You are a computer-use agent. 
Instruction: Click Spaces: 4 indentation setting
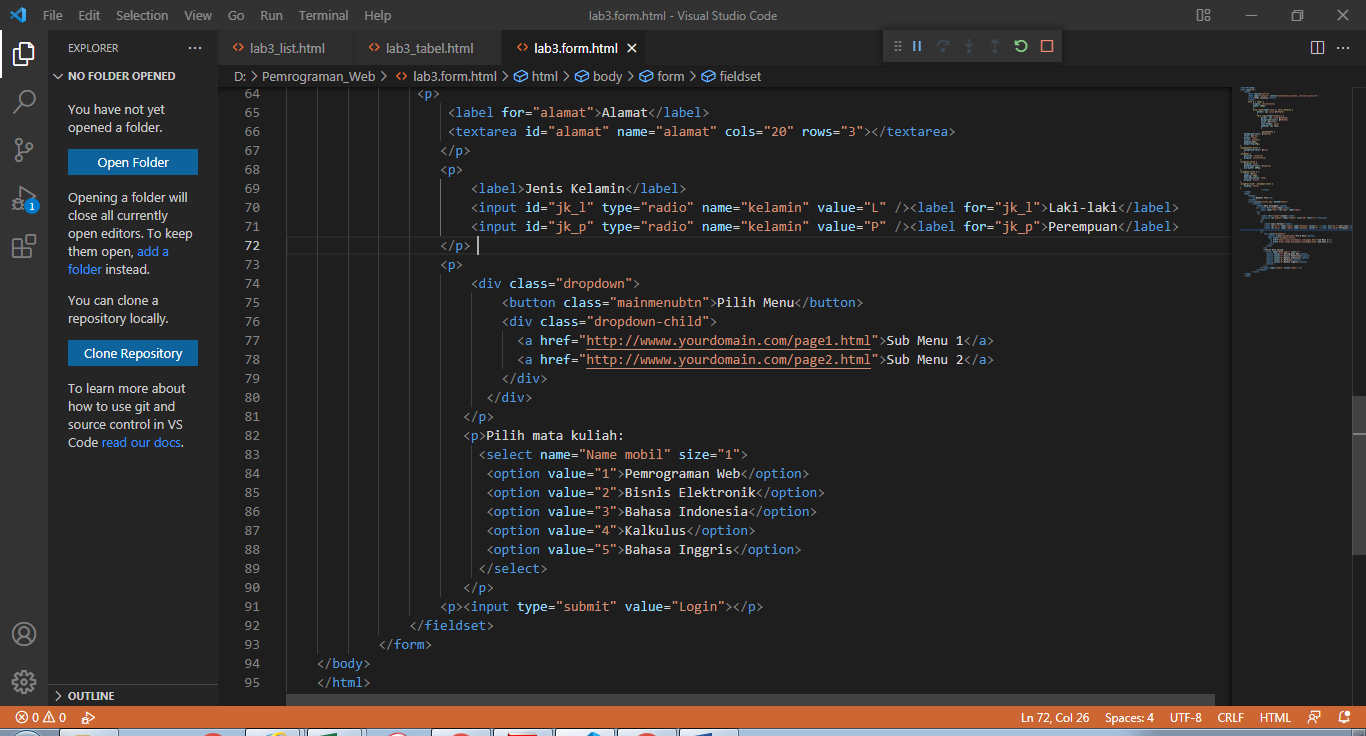(1129, 717)
